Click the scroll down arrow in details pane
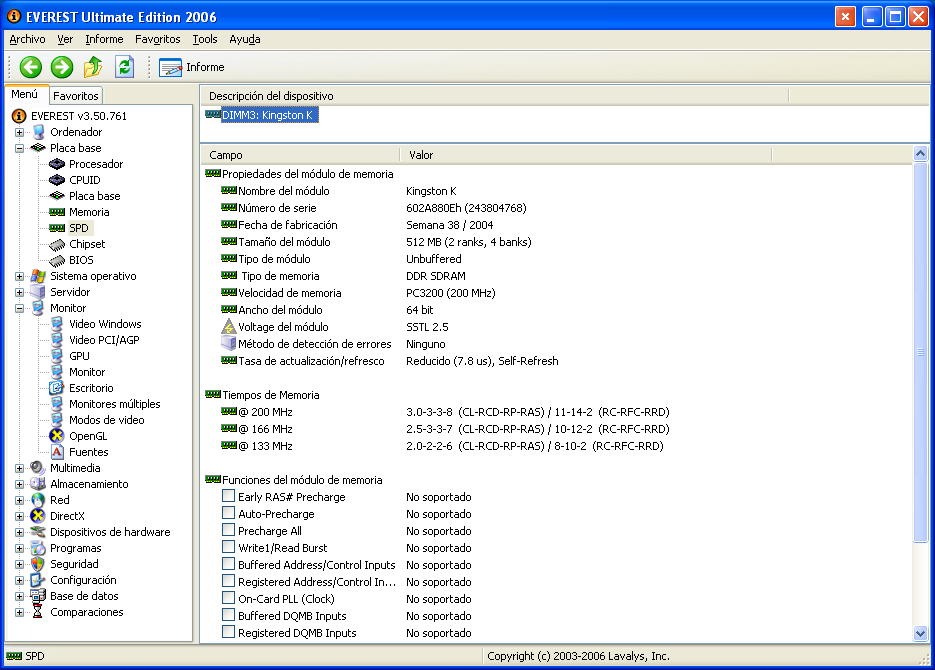This screenshot has height=670, width=935. click(920, 634)
